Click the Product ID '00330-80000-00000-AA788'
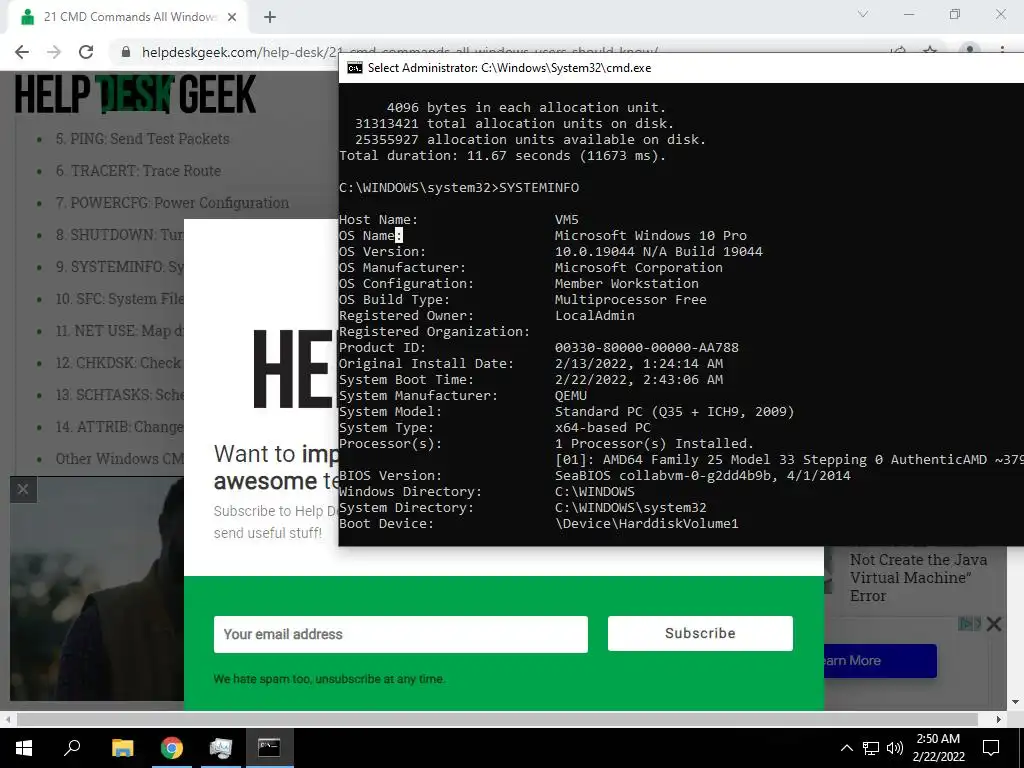Image resolution: width=1024 pixels, height=768 pixels. (x=647, y=347)
